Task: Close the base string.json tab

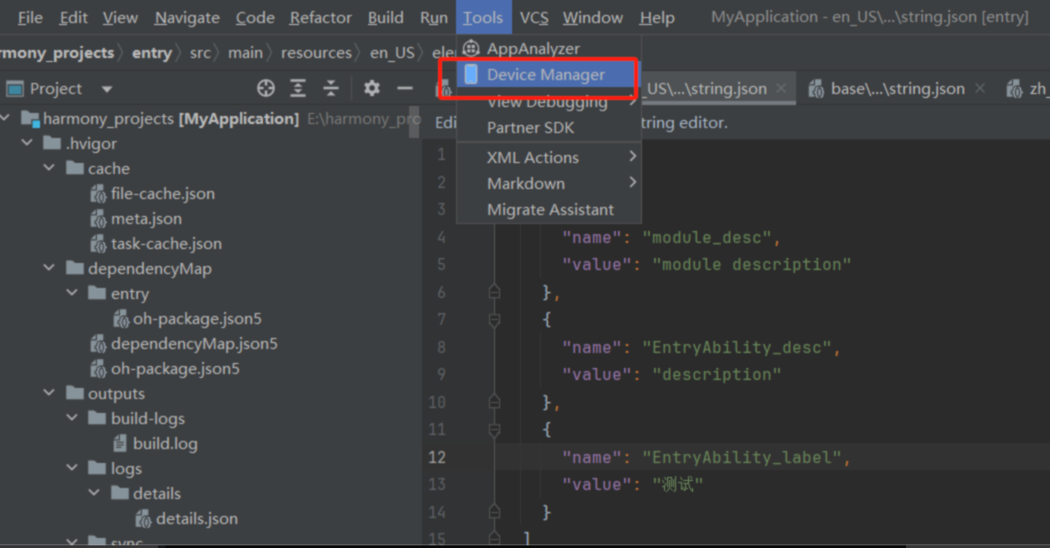Action: tap(980, 88)
